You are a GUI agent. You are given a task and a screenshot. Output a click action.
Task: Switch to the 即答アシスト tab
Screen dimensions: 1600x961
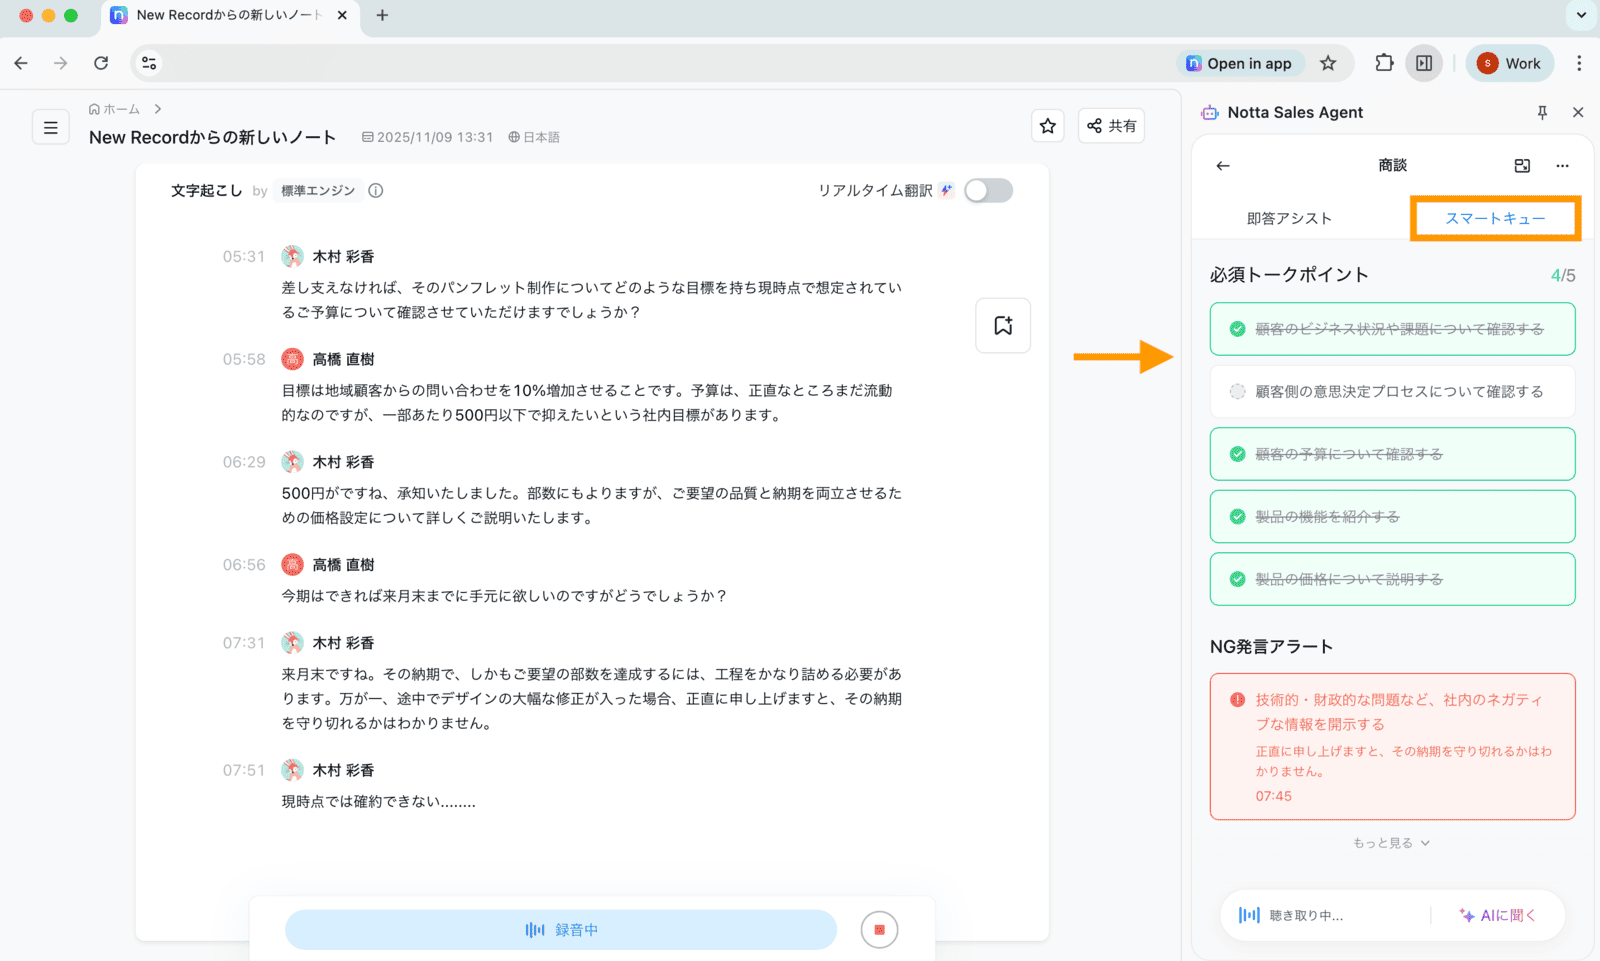pos(1289,218)
